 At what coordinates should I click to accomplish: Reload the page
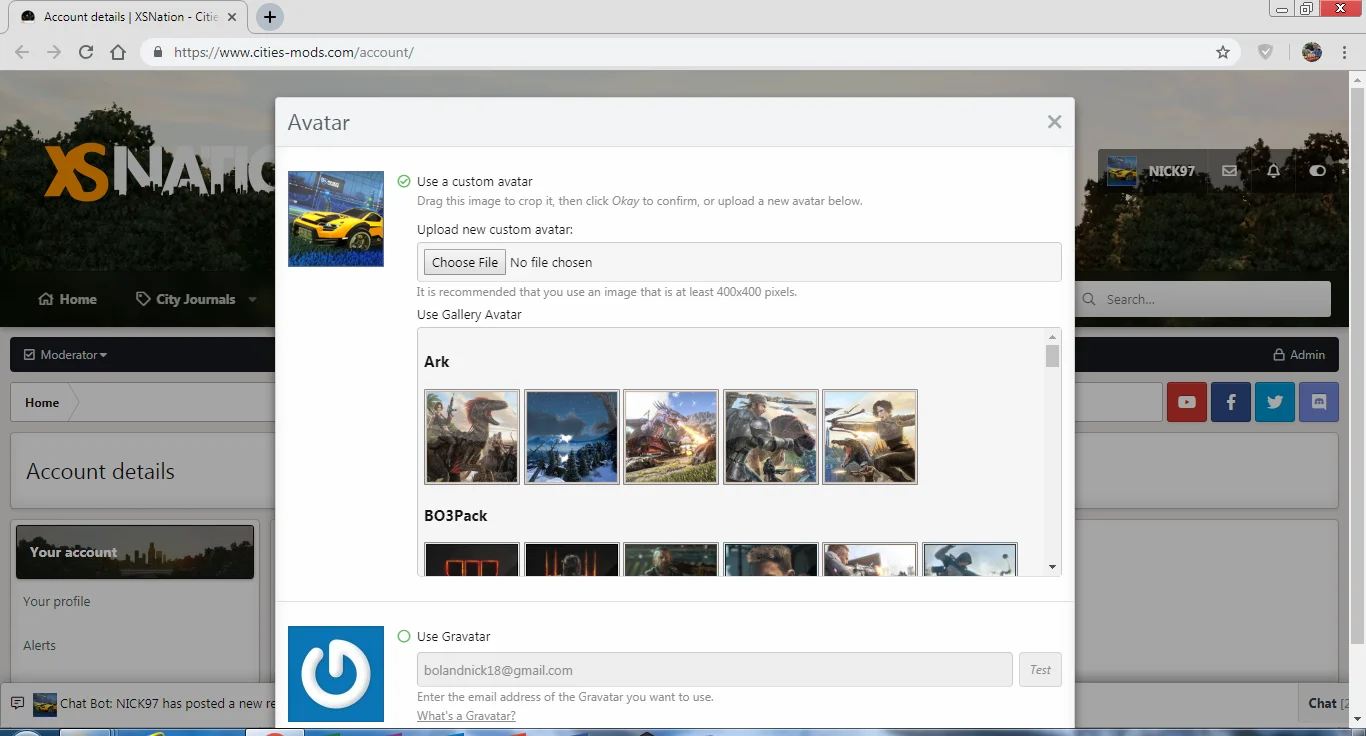tap(86, 52)
